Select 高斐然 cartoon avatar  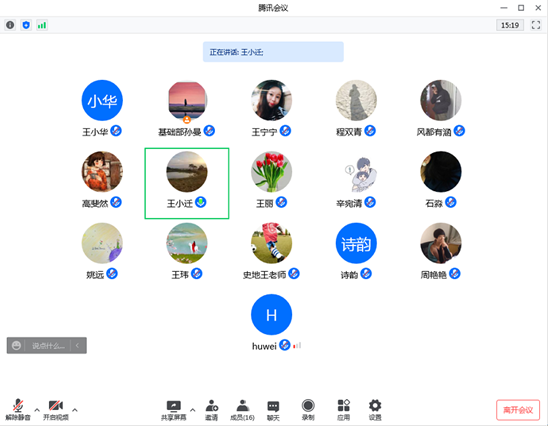pos(102,172)
